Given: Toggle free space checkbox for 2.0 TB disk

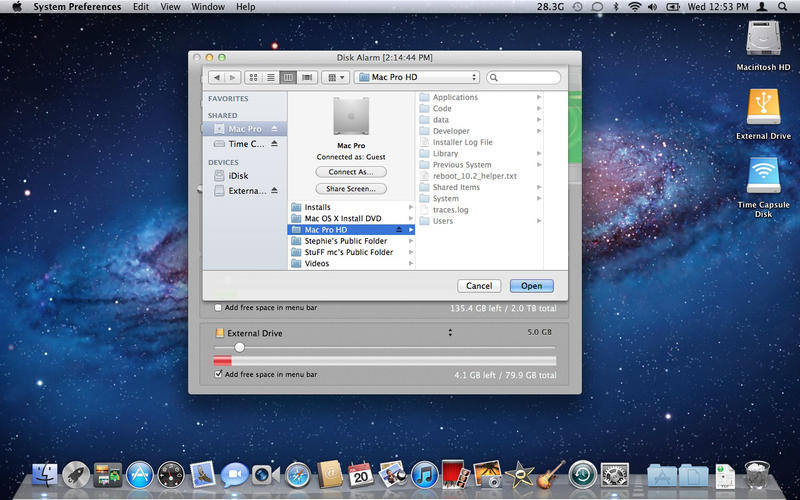Looking at the screenshot, I should 218,308.
